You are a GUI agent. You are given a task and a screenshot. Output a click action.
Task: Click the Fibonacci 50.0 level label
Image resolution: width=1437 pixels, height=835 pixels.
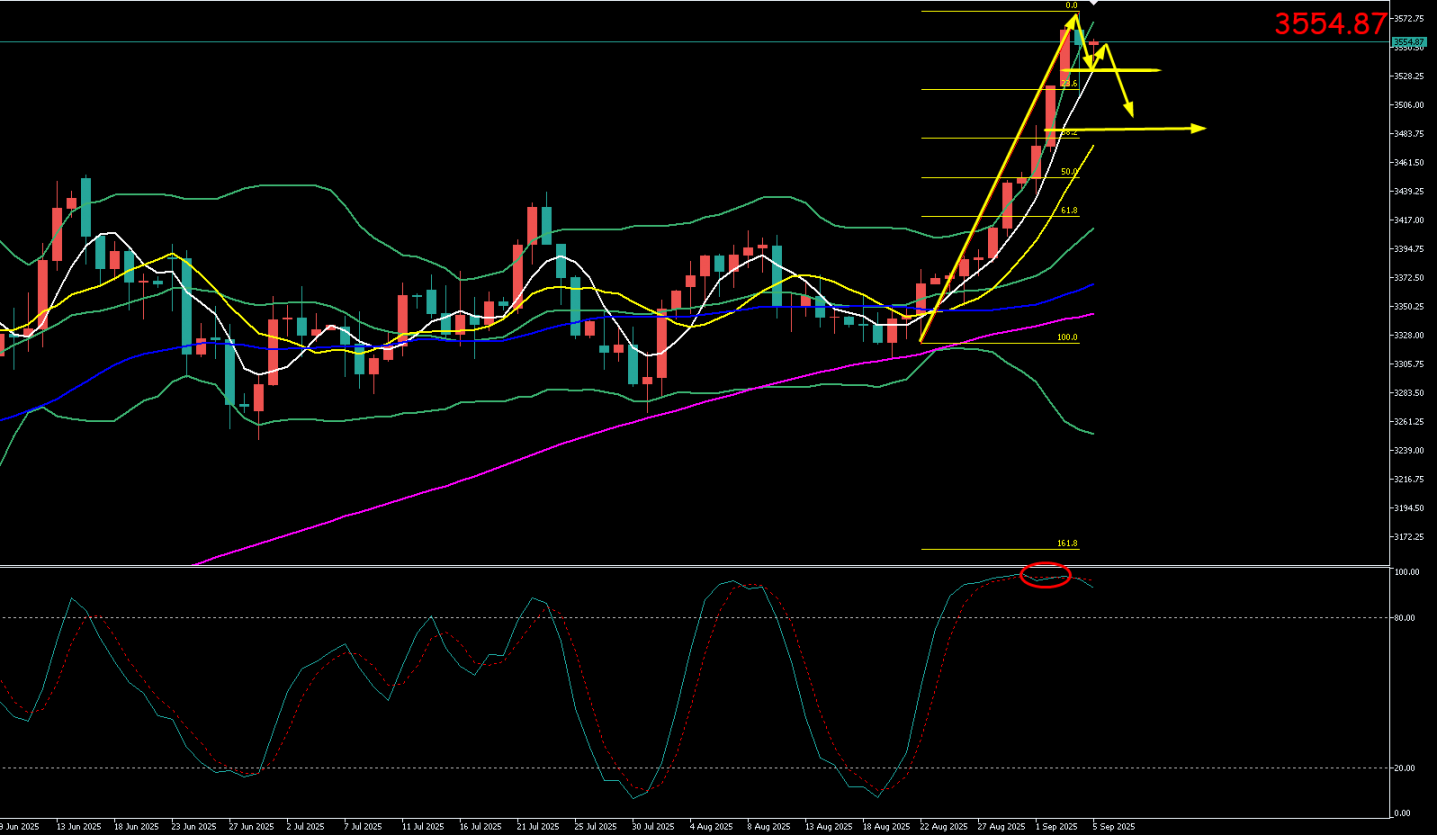(1069, 172)
